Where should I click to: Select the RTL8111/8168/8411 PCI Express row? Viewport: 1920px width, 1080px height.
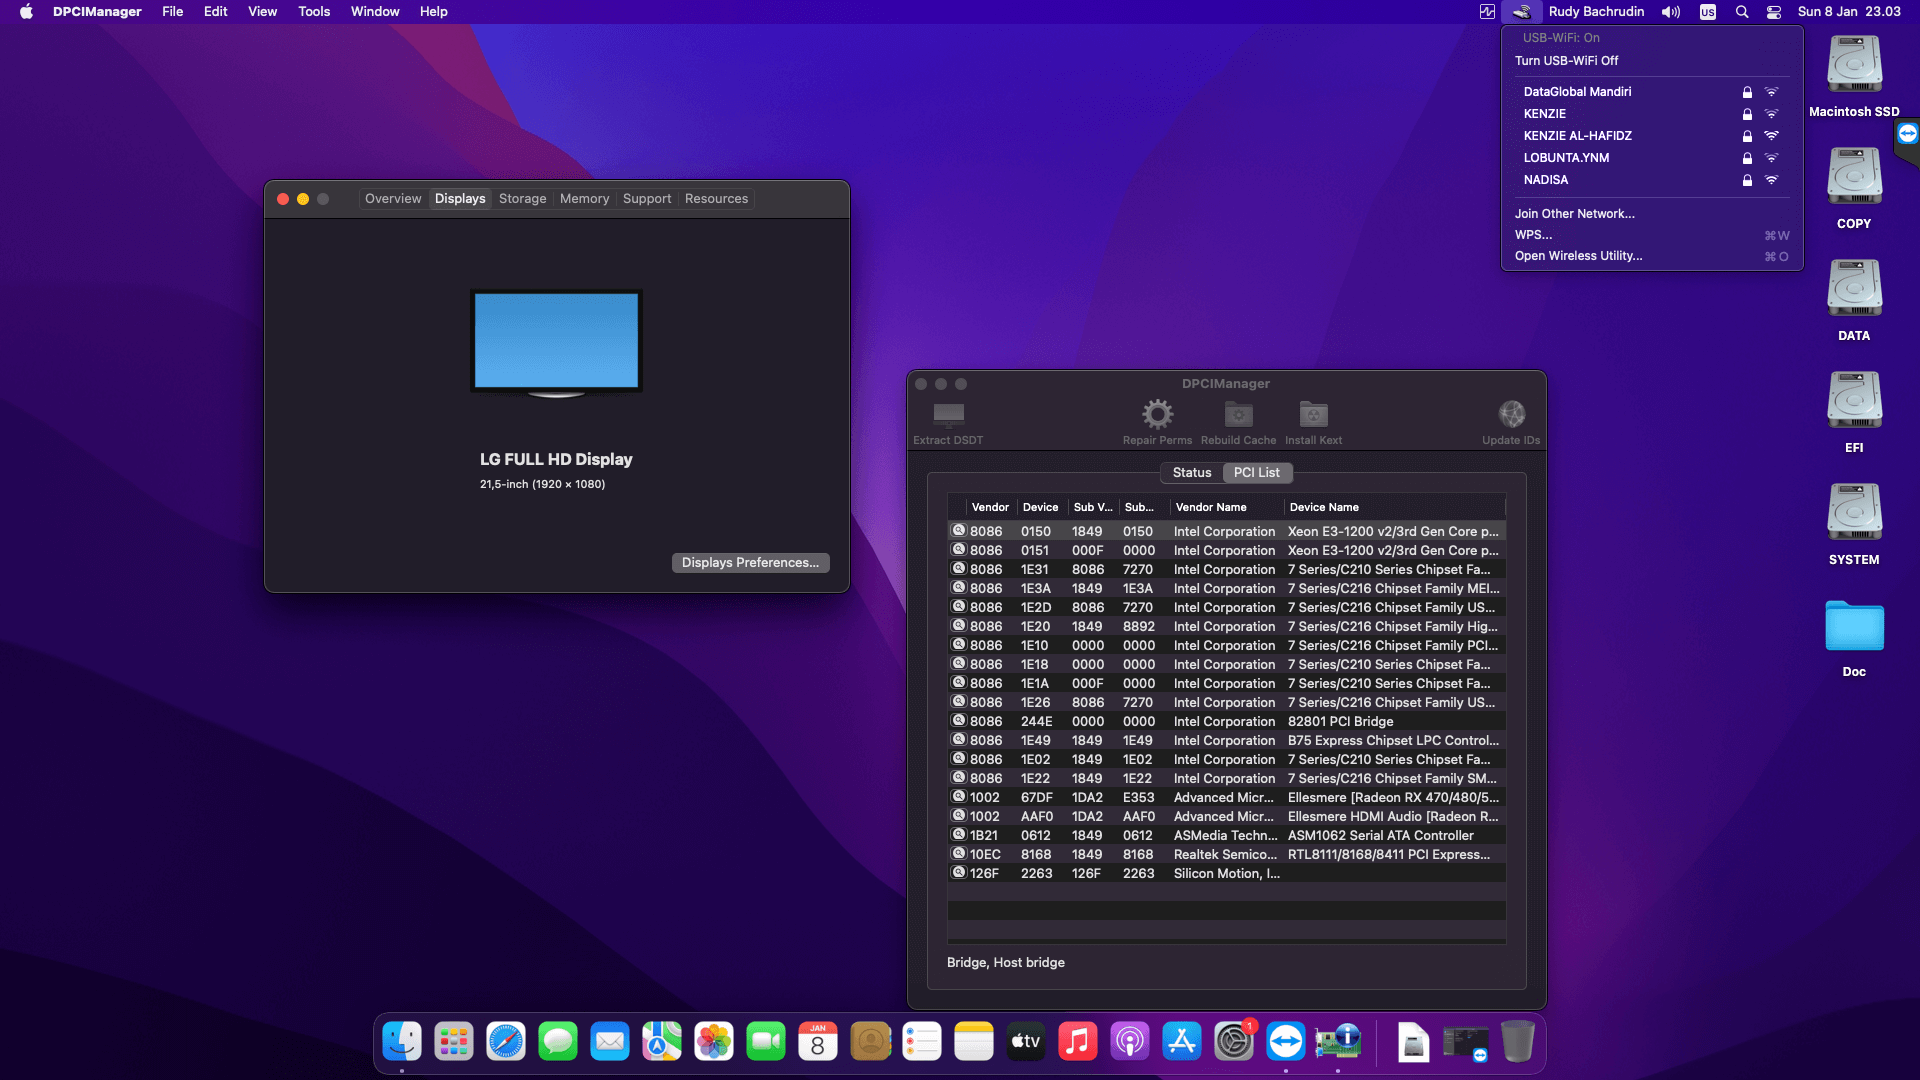click(x=1227, y=855)
